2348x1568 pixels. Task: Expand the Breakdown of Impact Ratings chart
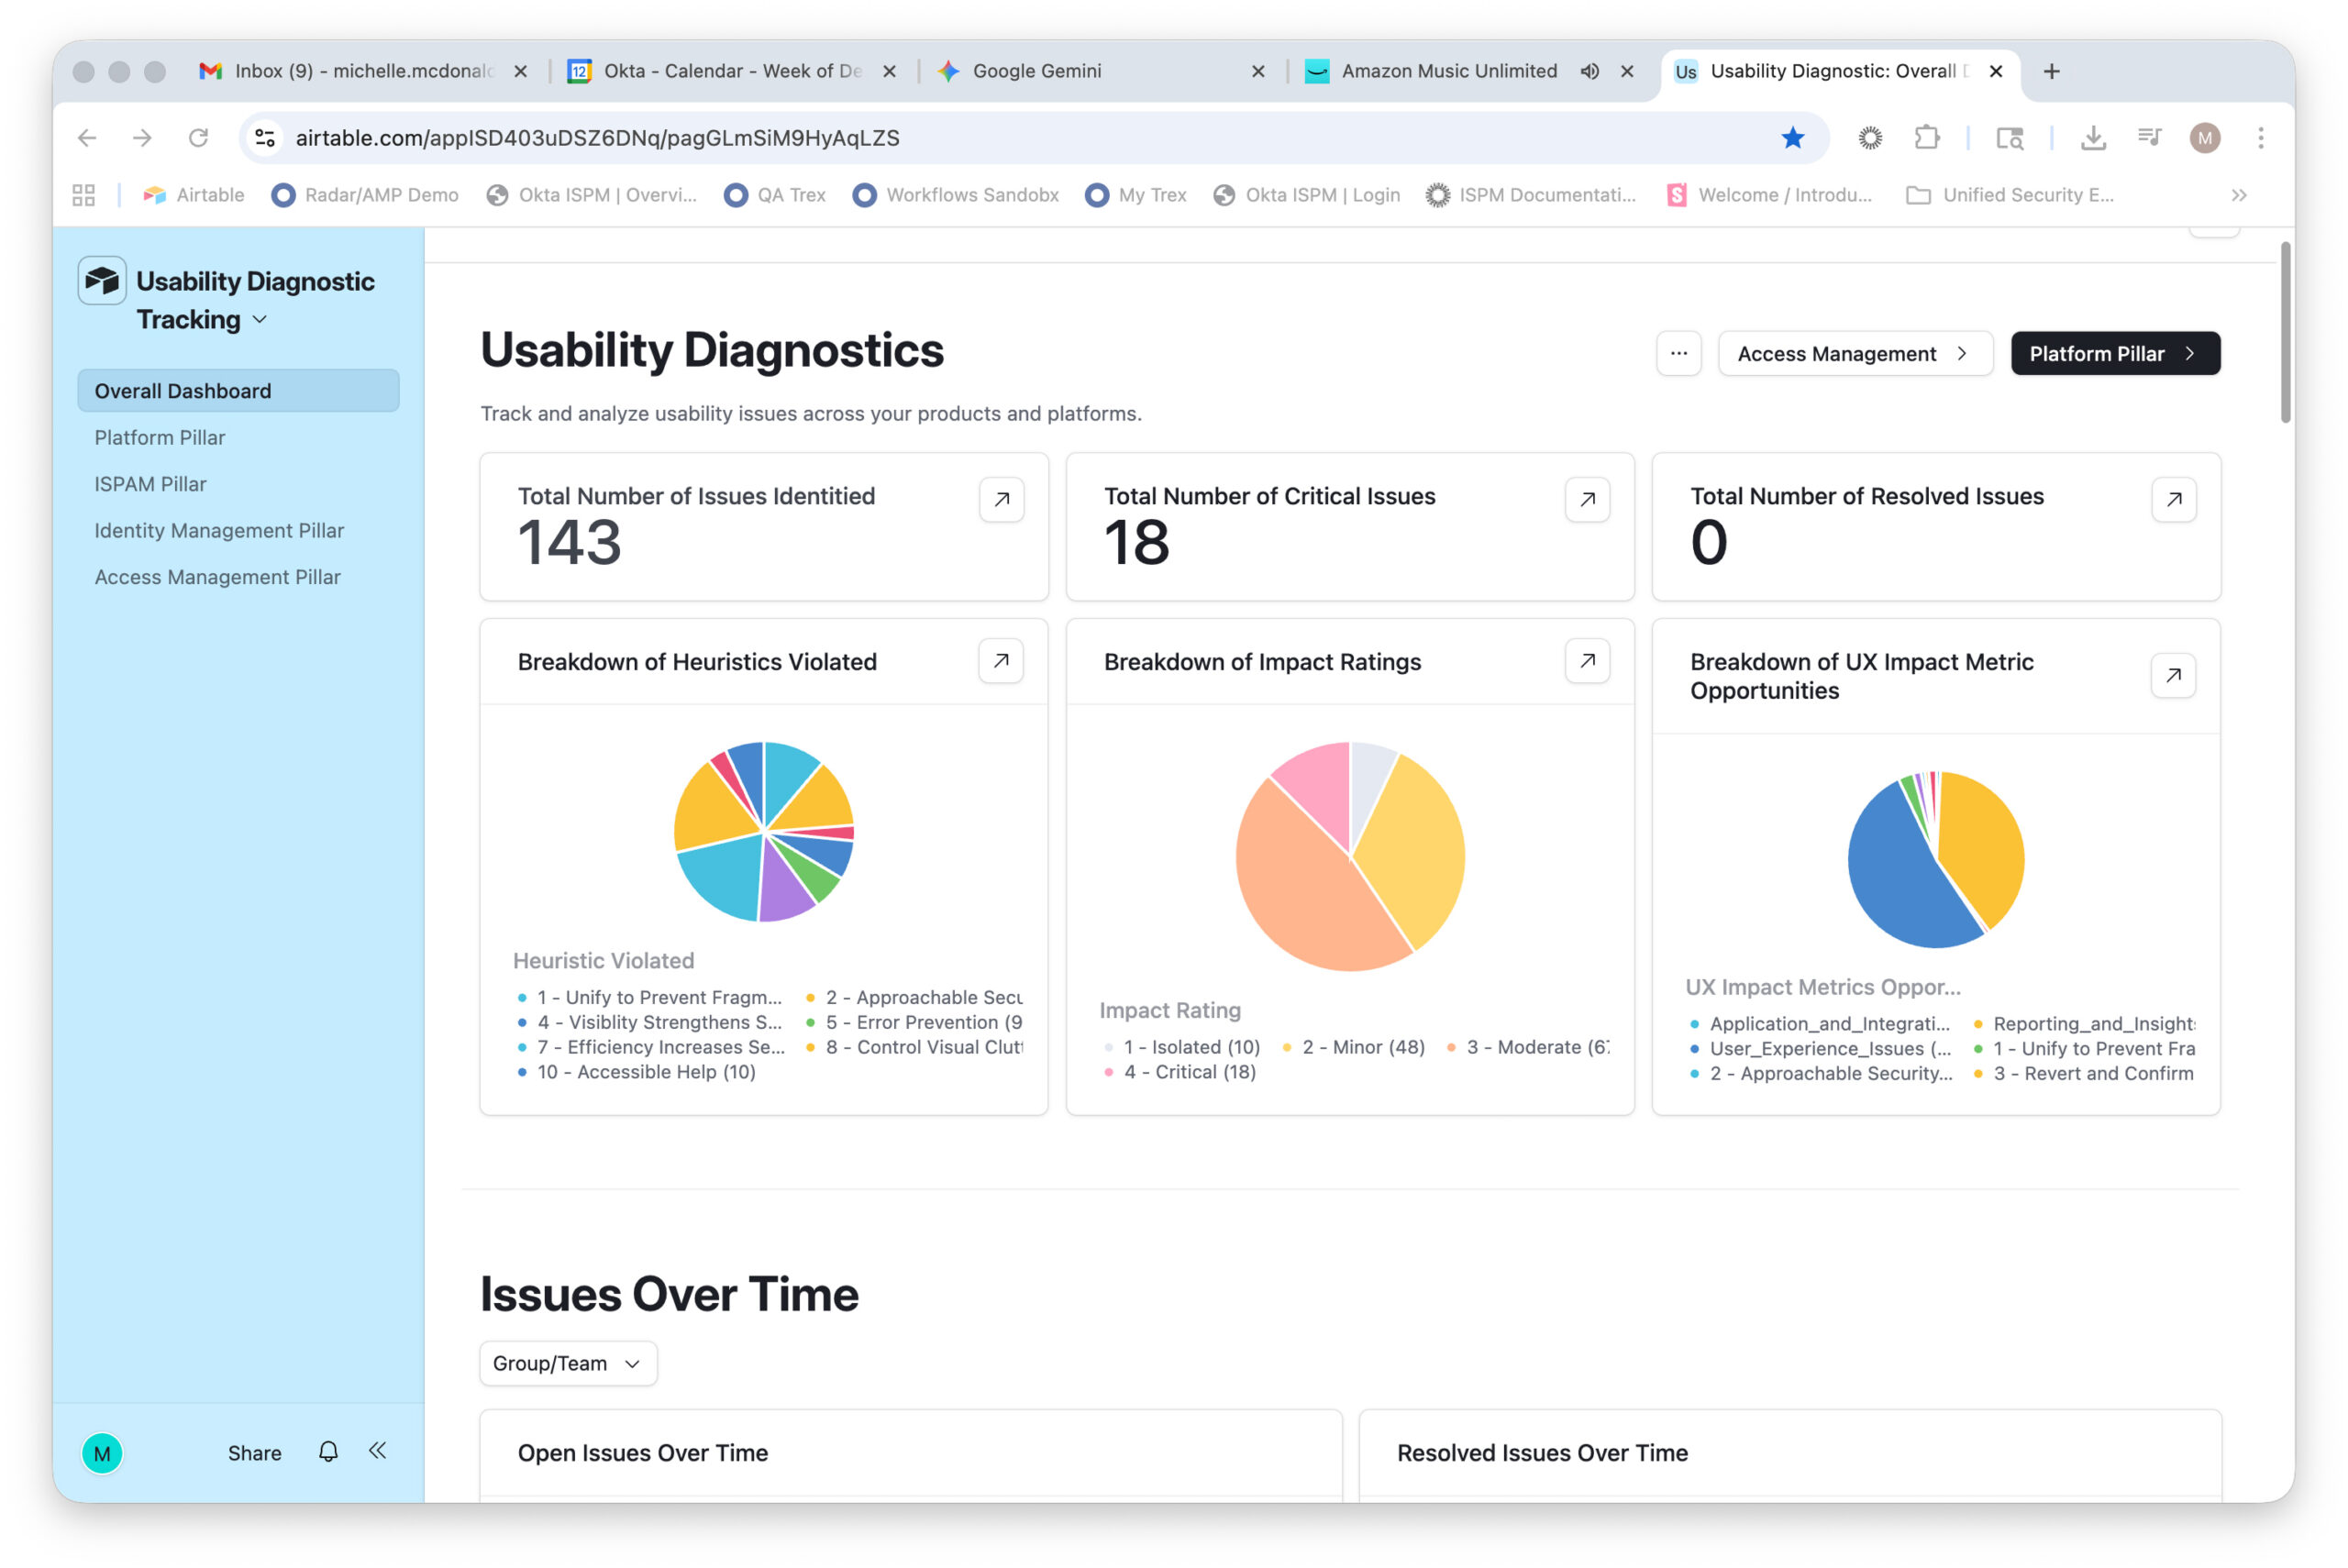[x=1587, y=661]
